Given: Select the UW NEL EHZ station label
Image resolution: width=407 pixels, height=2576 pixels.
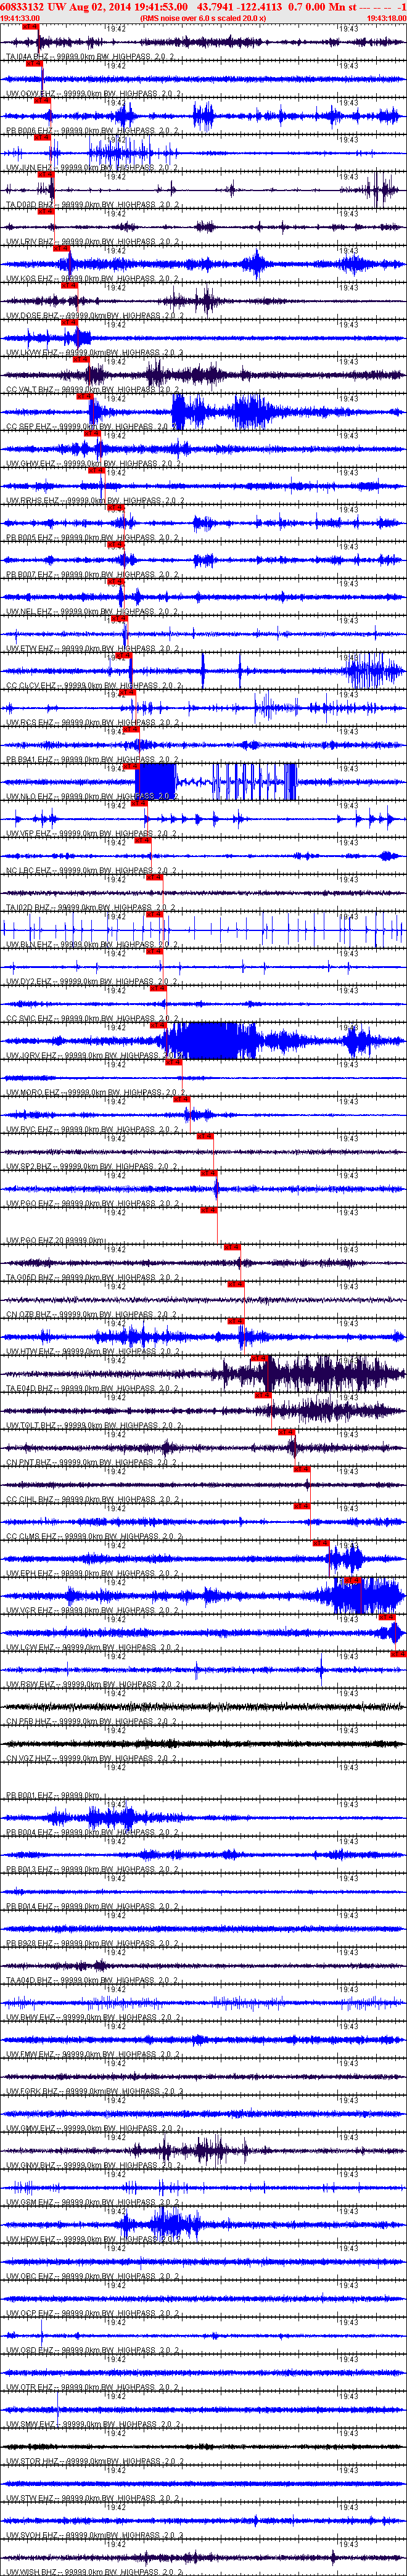Looking at the screenshot, I should coord(93,612).
